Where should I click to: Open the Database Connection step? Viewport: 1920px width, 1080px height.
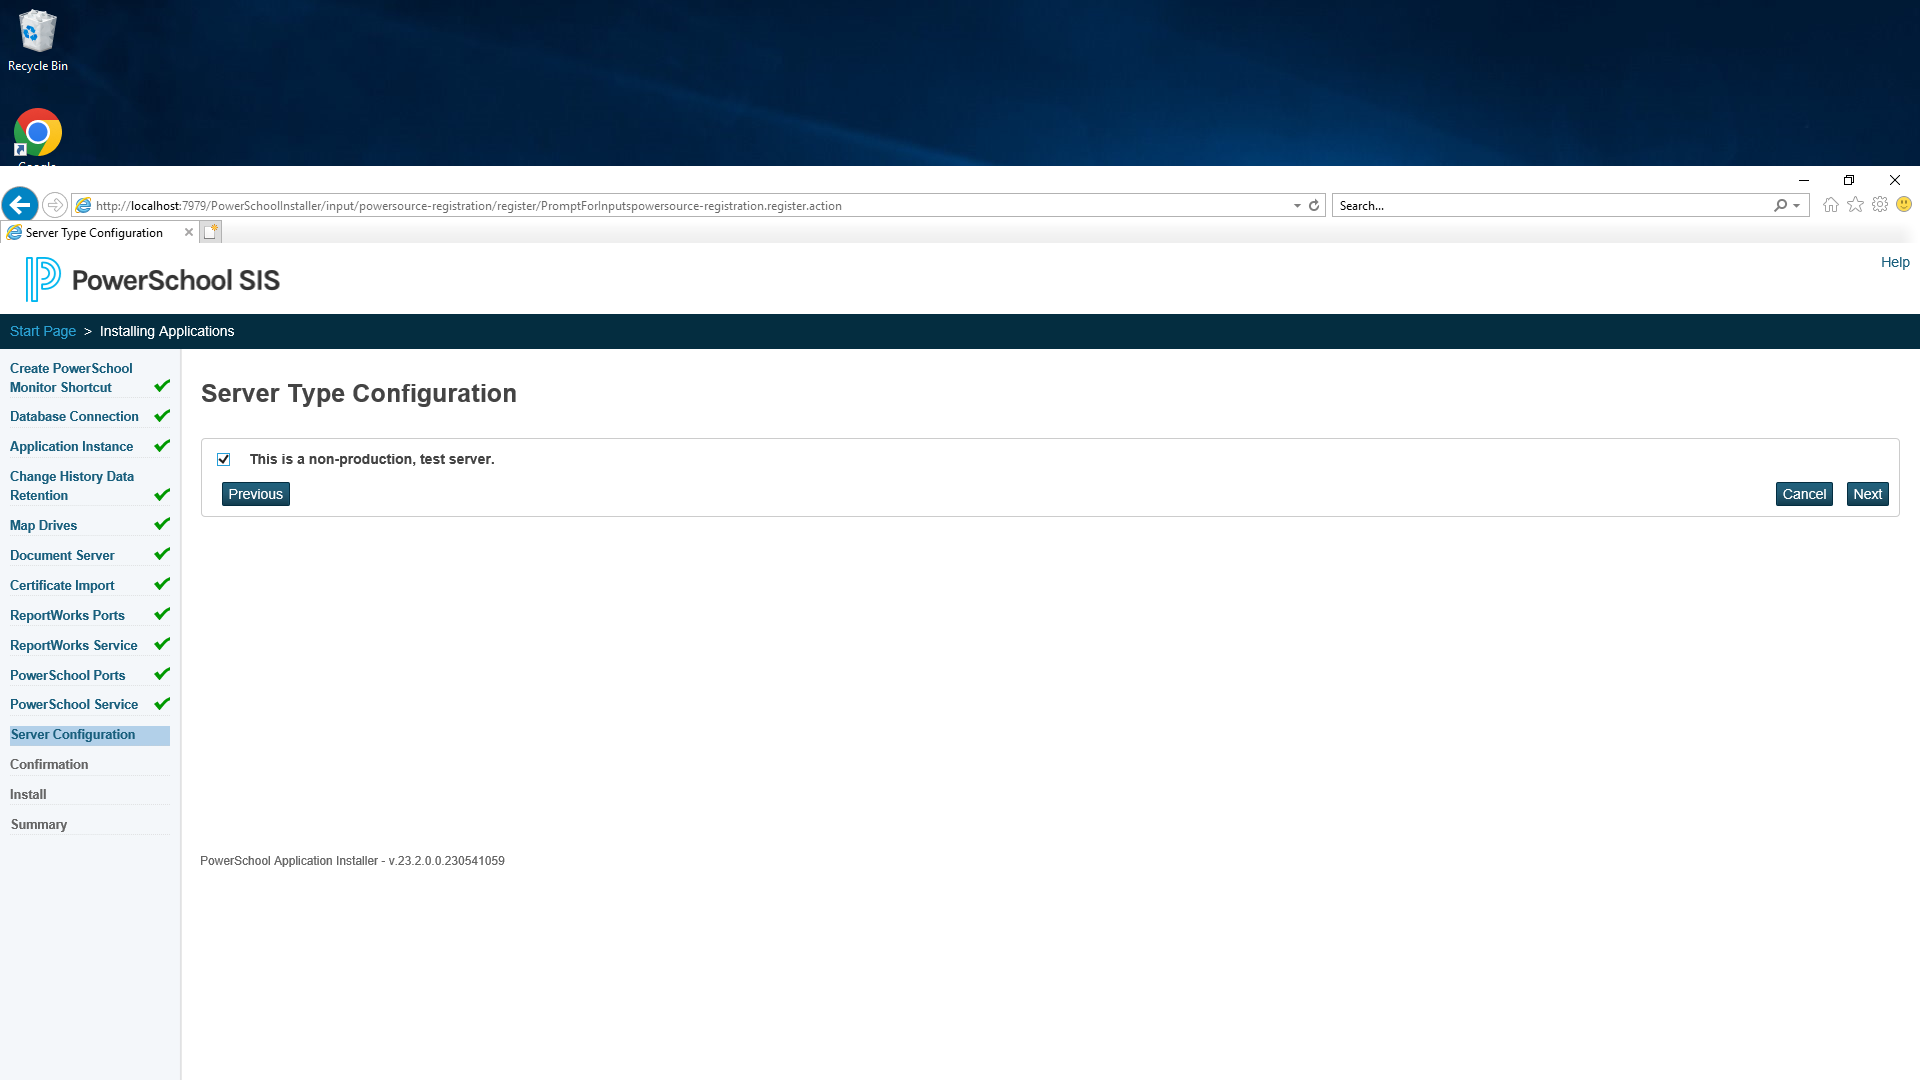(x=74, y=416)
